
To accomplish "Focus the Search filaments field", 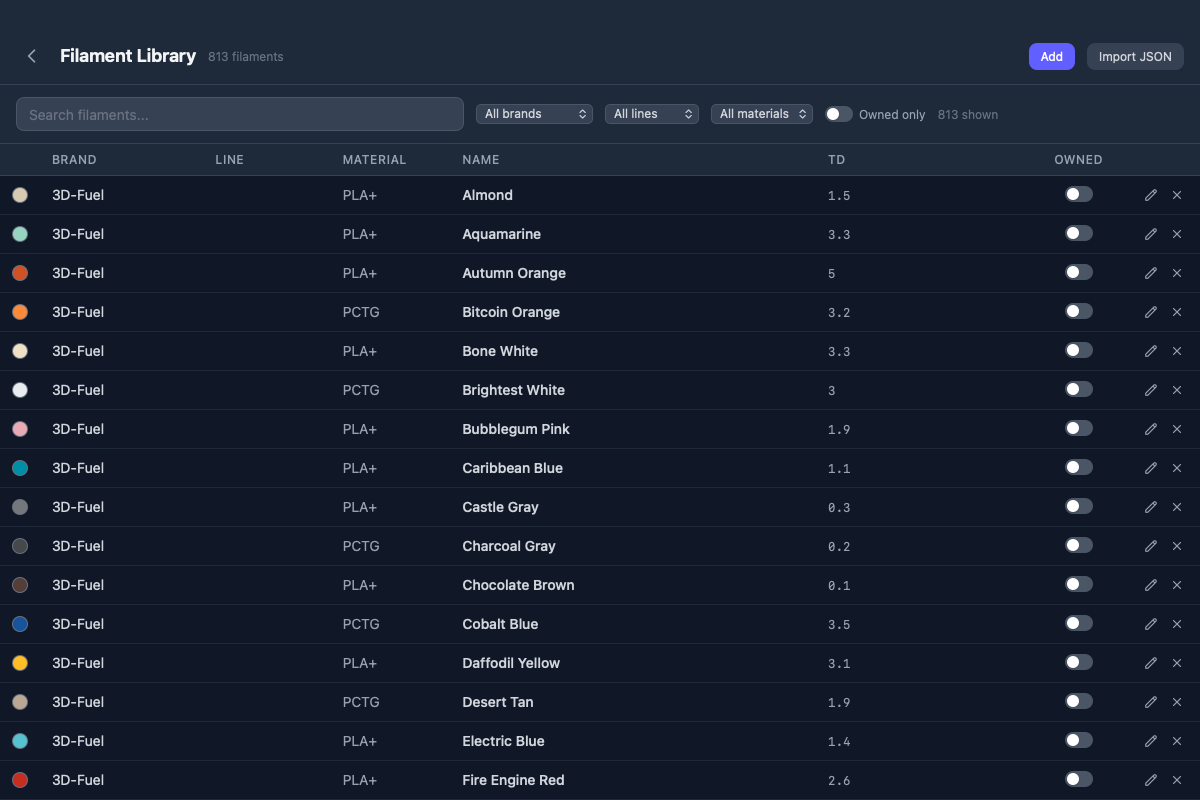I will coord(240,114).
